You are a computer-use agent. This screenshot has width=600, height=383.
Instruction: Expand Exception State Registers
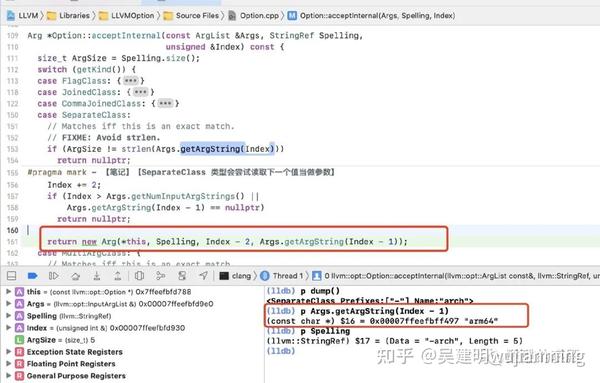[x=8, y=352]
